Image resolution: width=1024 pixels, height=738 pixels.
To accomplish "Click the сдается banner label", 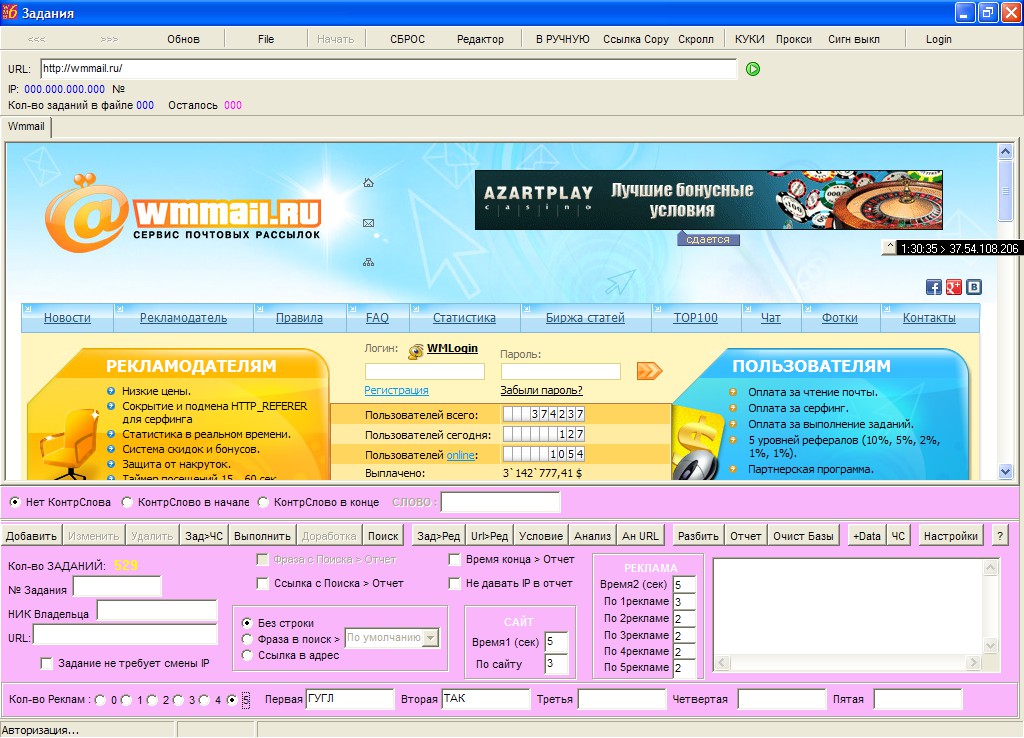I will point(708,239).
